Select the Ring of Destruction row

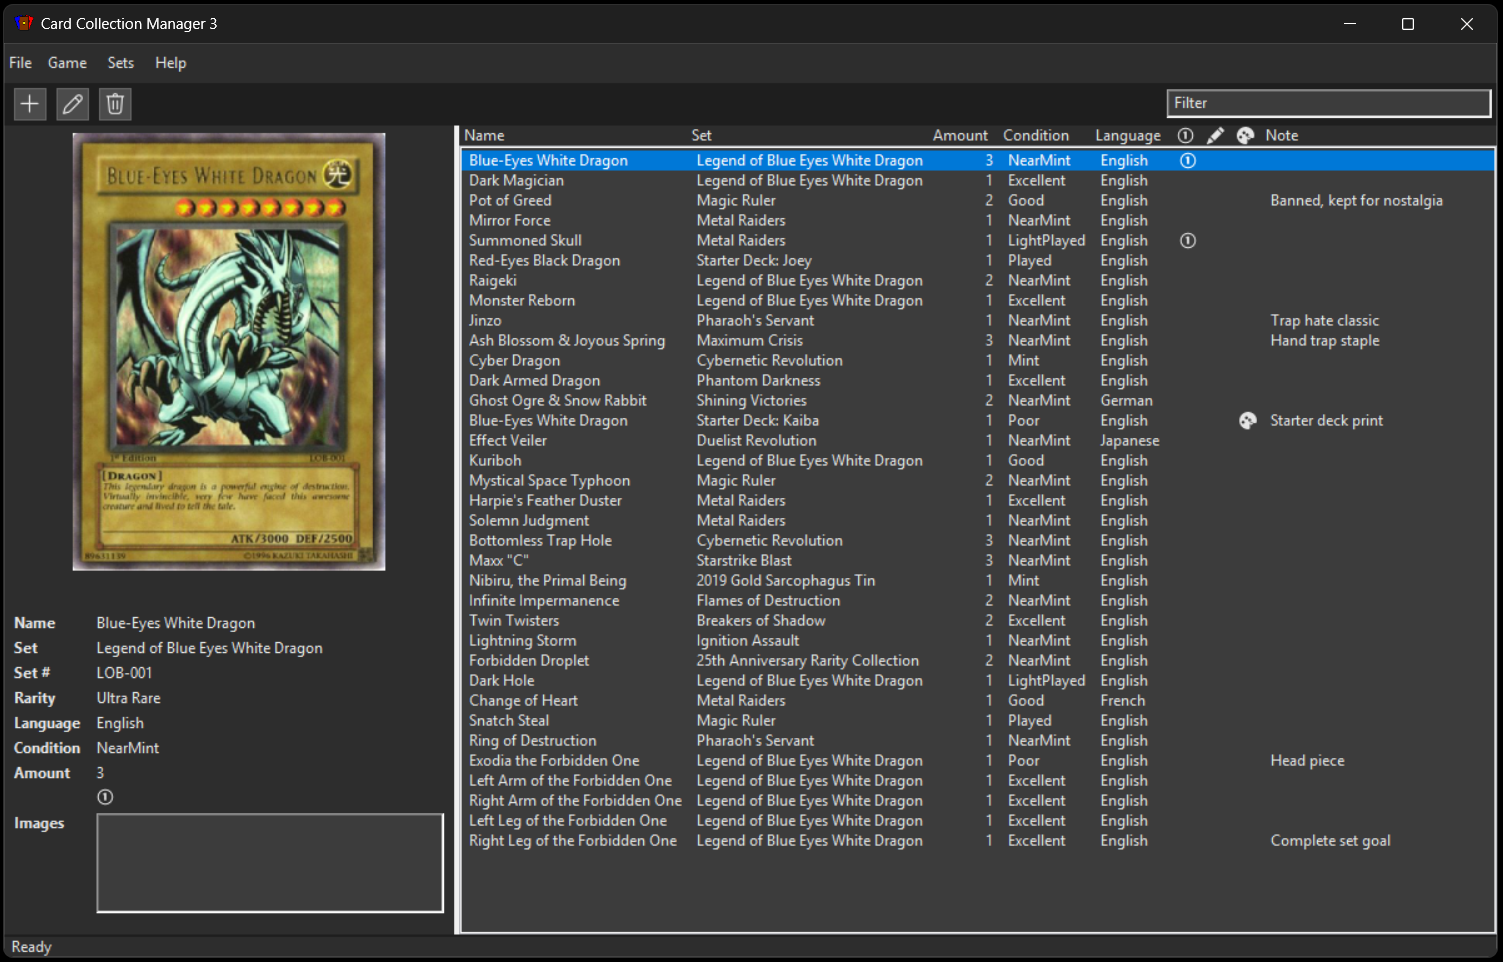978,740
